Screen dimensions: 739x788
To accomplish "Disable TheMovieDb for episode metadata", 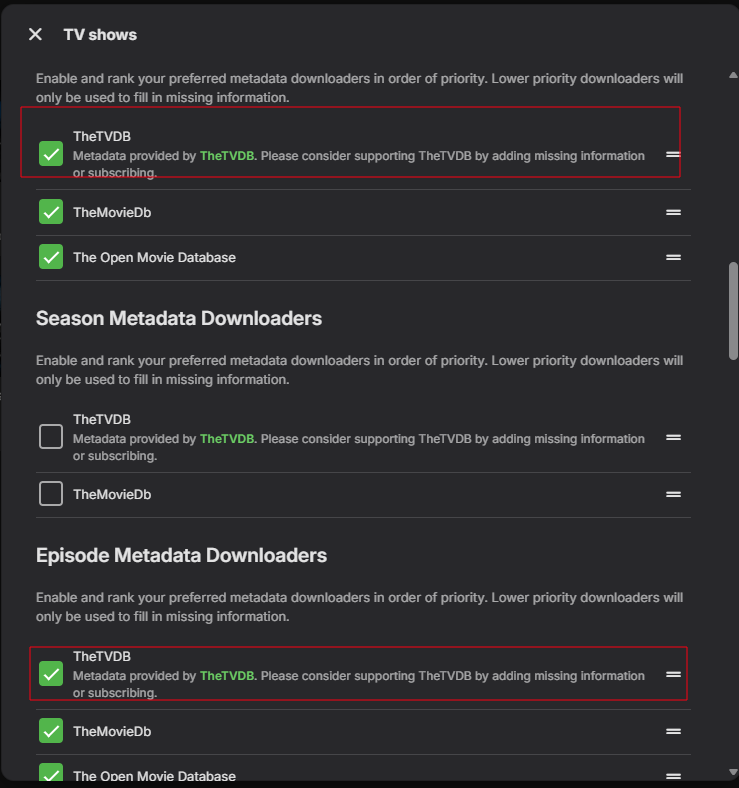I will pyautogui.click(x=51, y=731).
